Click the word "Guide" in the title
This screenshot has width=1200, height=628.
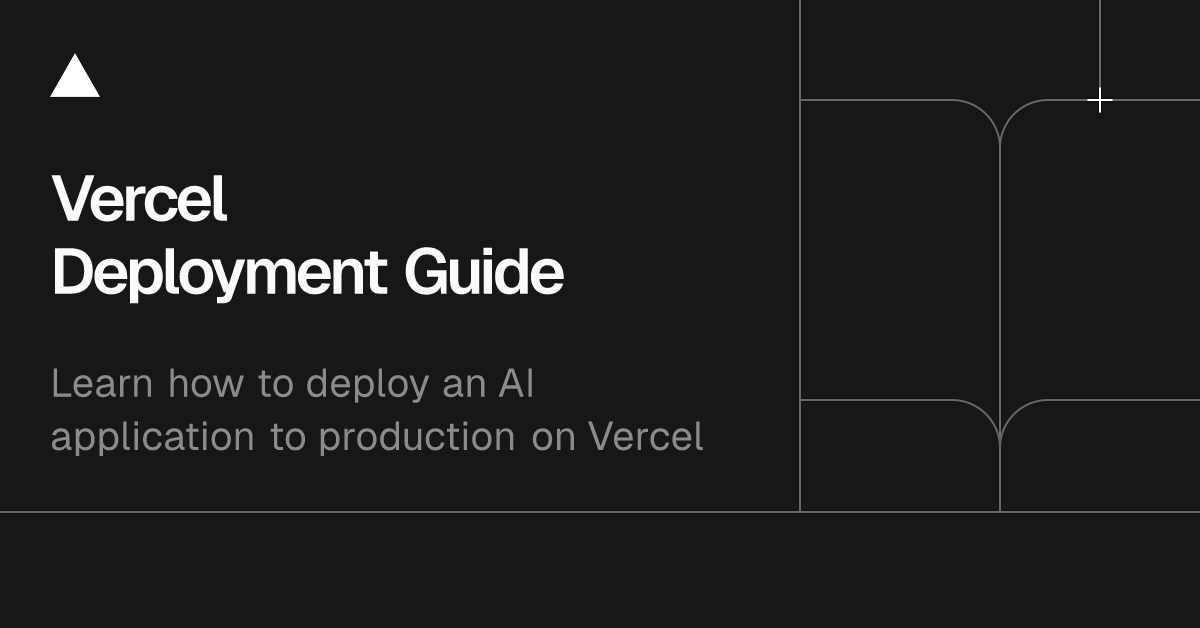tap(484, 272)
